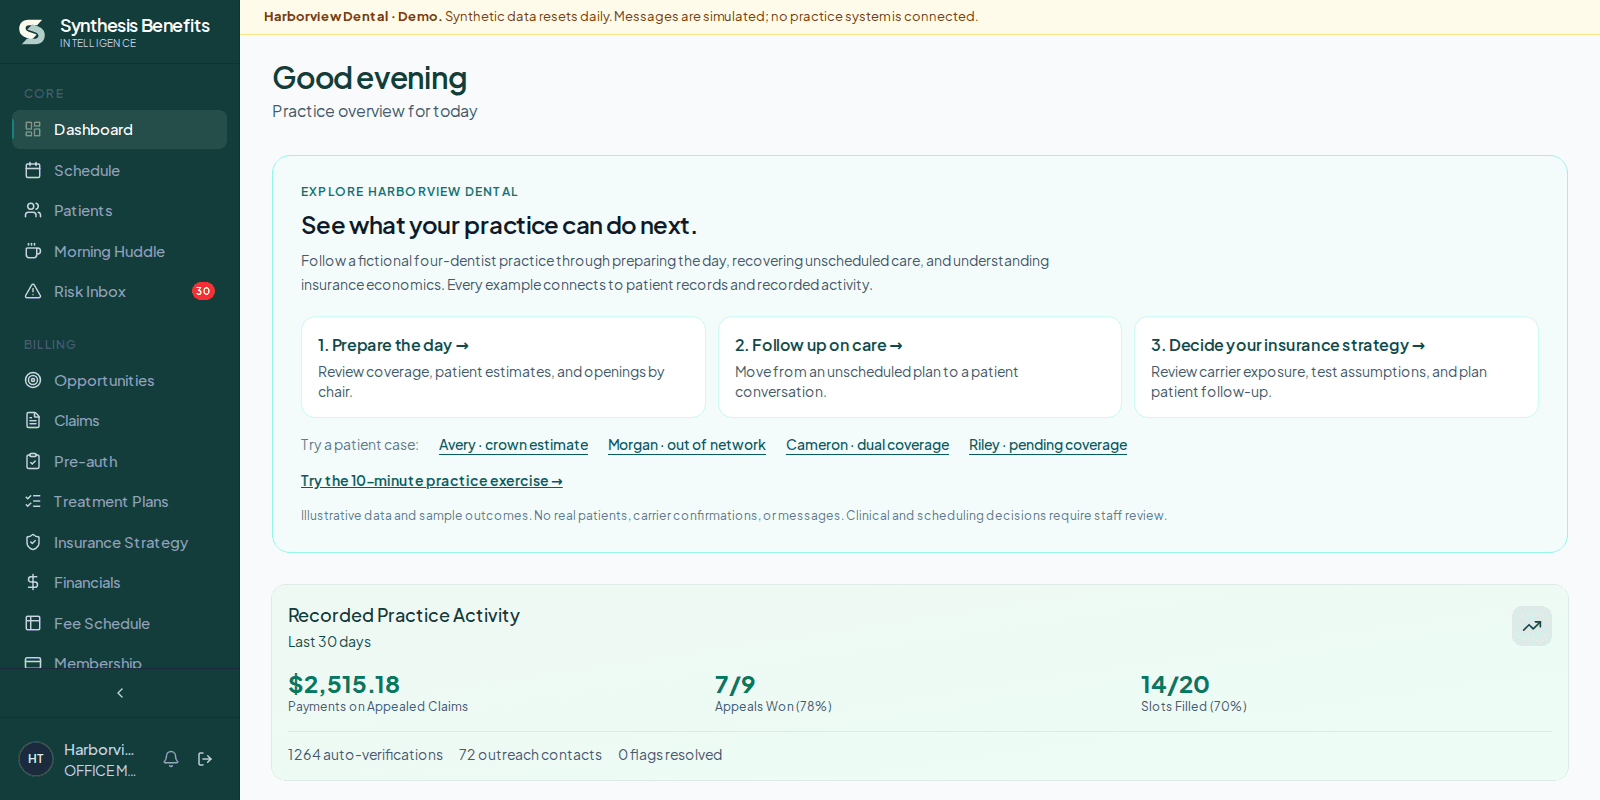The width and height of the screenshot is (1600, 800).
Task: Open the Dashboard grid icon
Action: (x=33, y=129)
